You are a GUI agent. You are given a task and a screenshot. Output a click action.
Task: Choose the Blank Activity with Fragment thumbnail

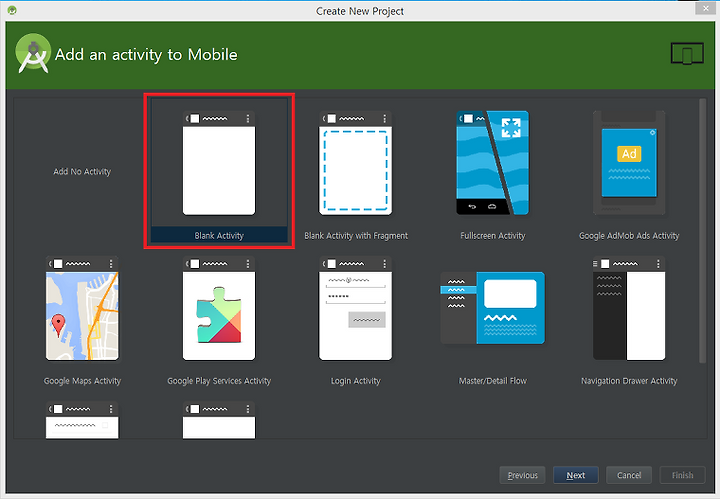(x=355, y=163)
